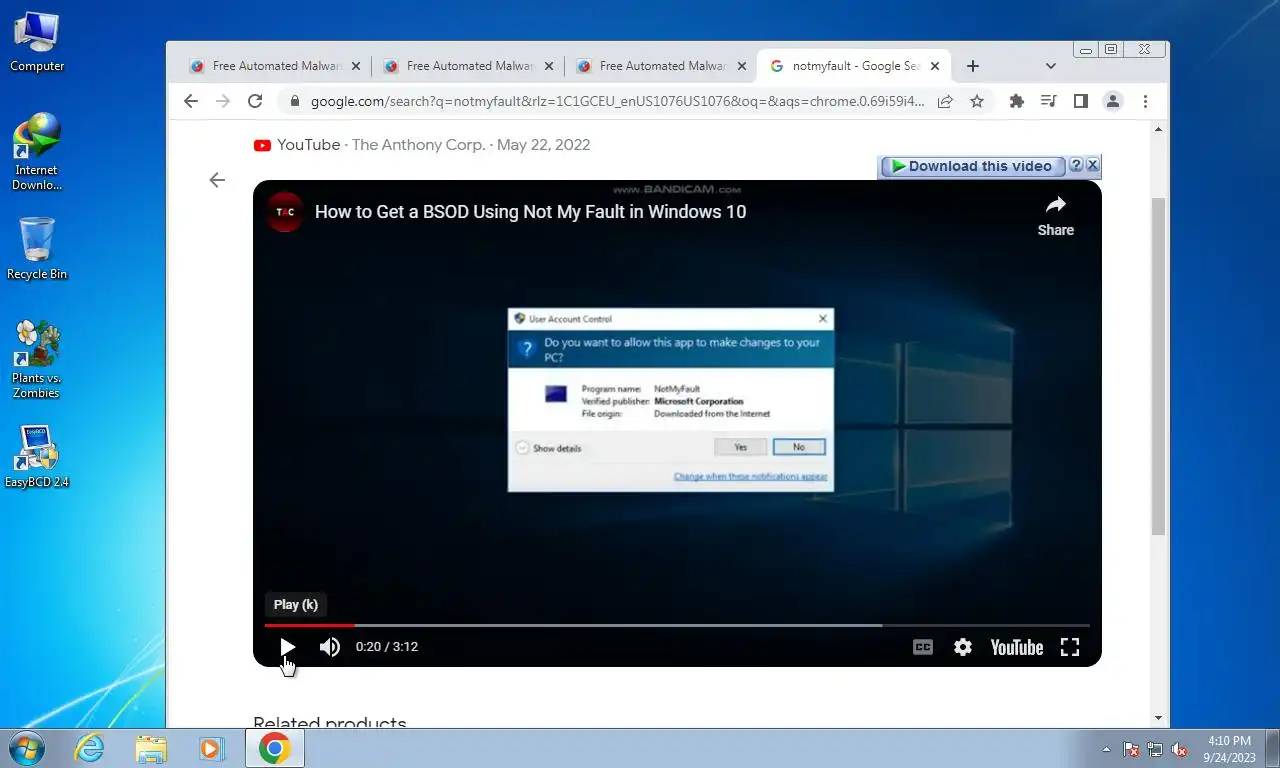Click scrollbar down arrow
1280x768 pixels.
[x=1159, y=718]
